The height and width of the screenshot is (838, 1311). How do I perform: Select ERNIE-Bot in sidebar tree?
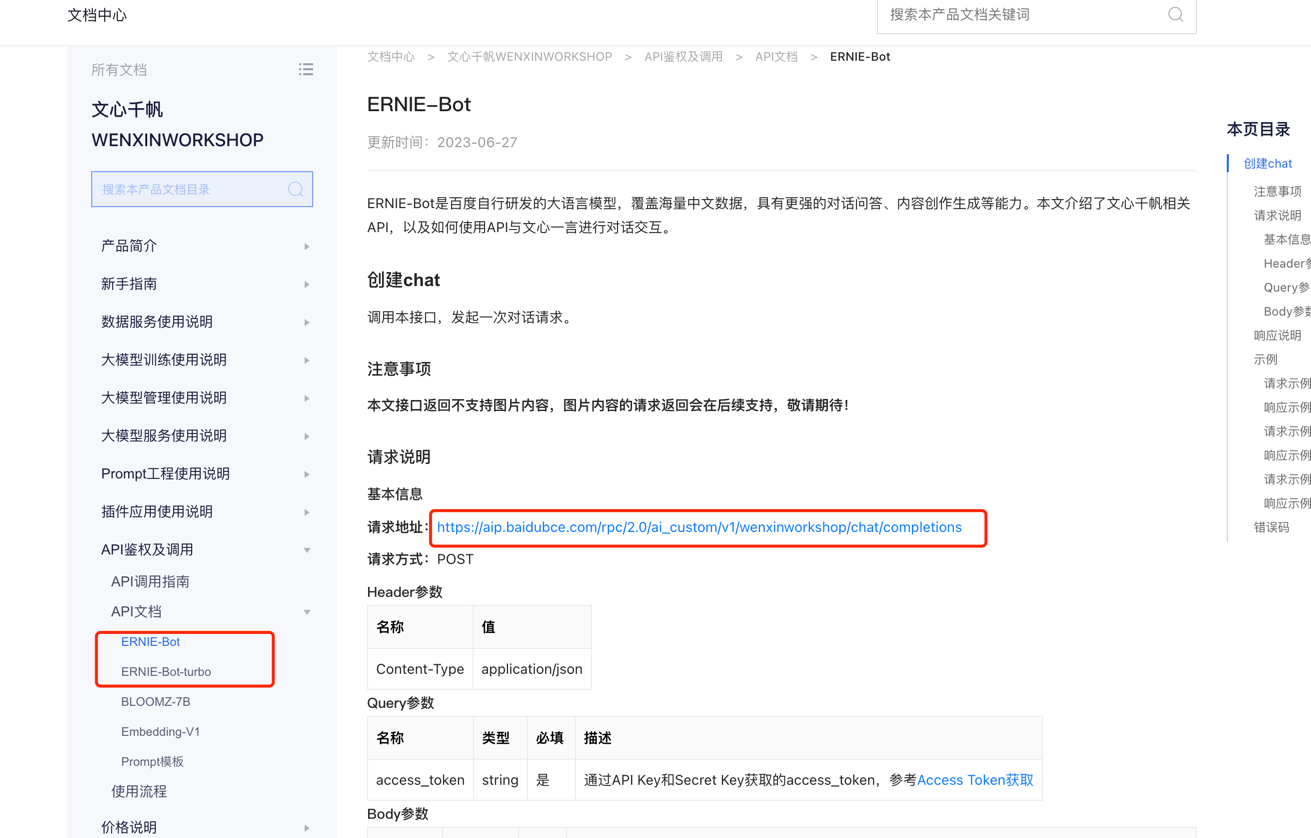tap(150, 642)
